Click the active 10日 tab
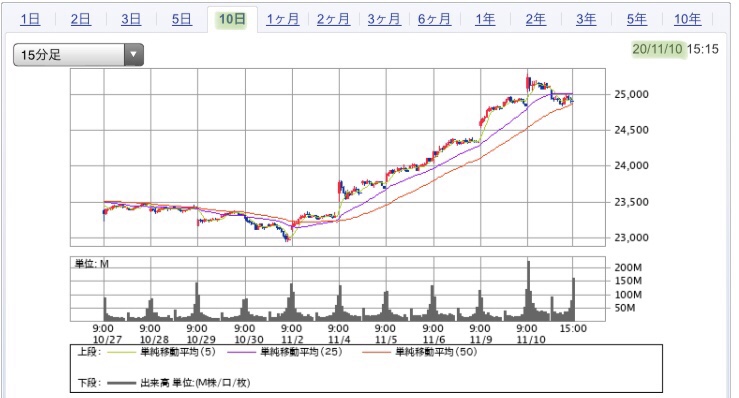 232,19
